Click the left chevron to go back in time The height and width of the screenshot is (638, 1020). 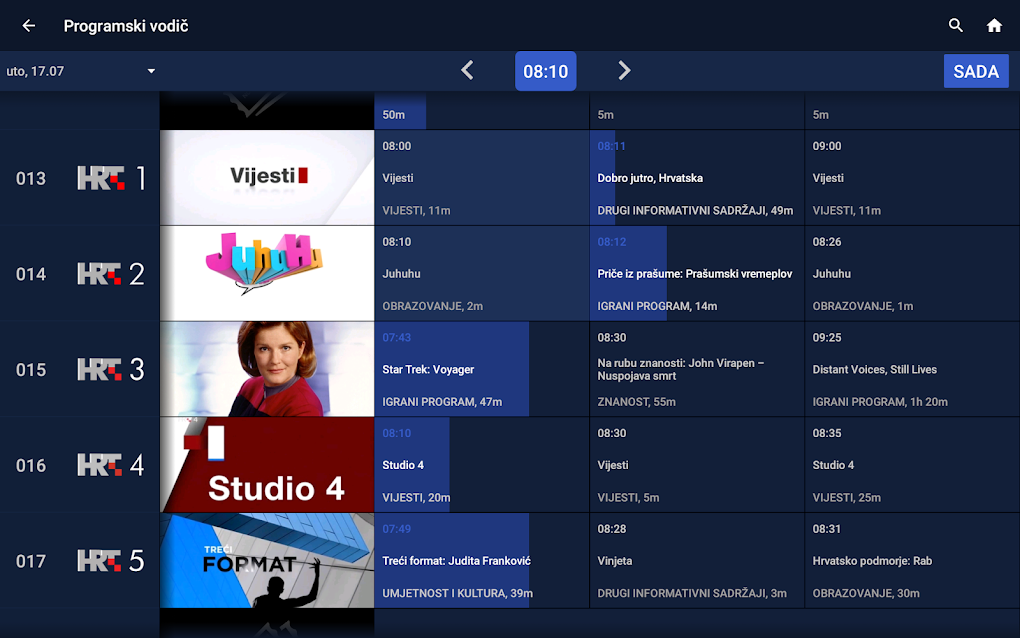466,71
